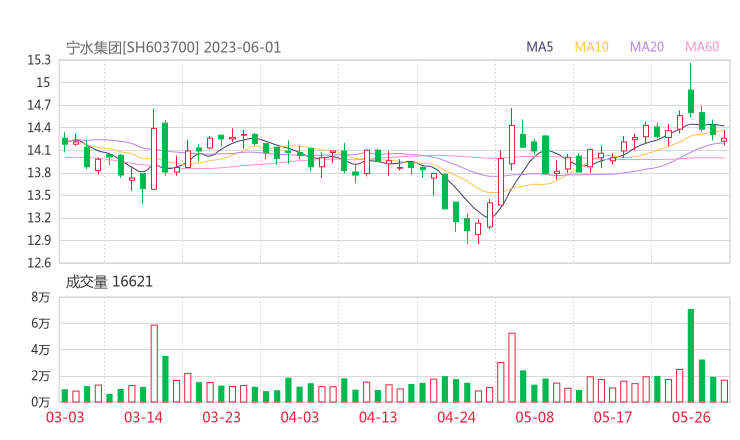Click the 2万 volume axis label

(x=41, y=376)
